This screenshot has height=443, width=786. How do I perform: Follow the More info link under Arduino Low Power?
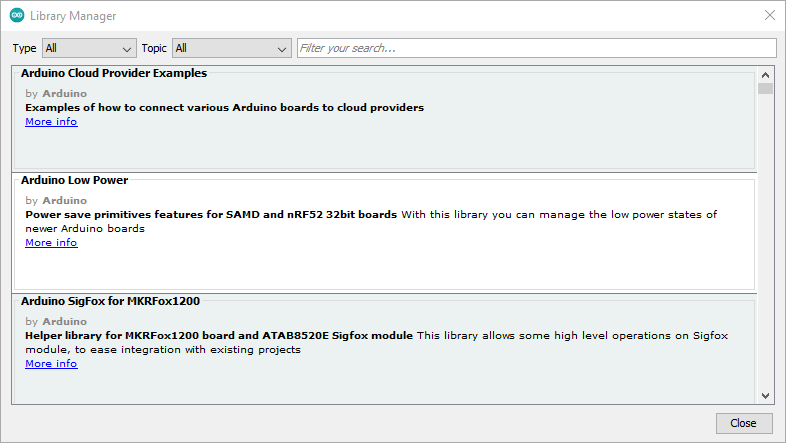pos(51,243)
